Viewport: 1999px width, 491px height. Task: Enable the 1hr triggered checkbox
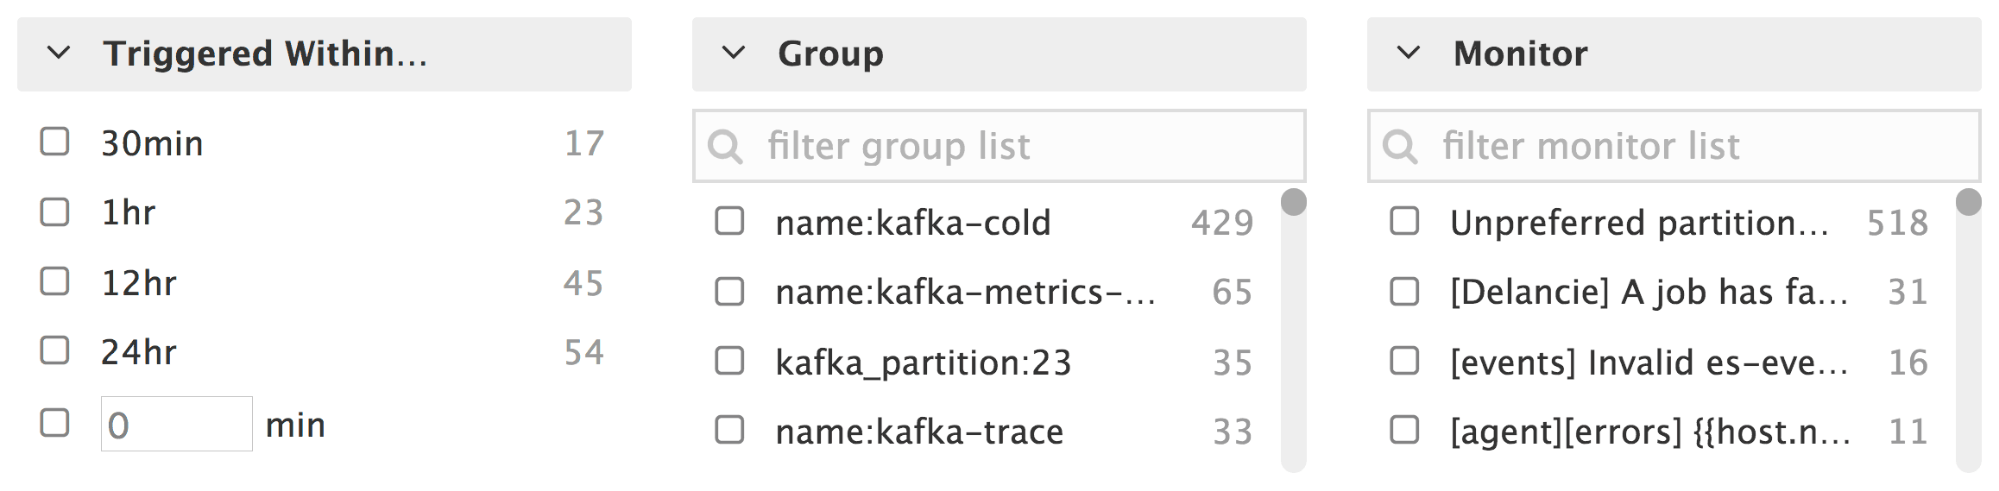[55, 212]
